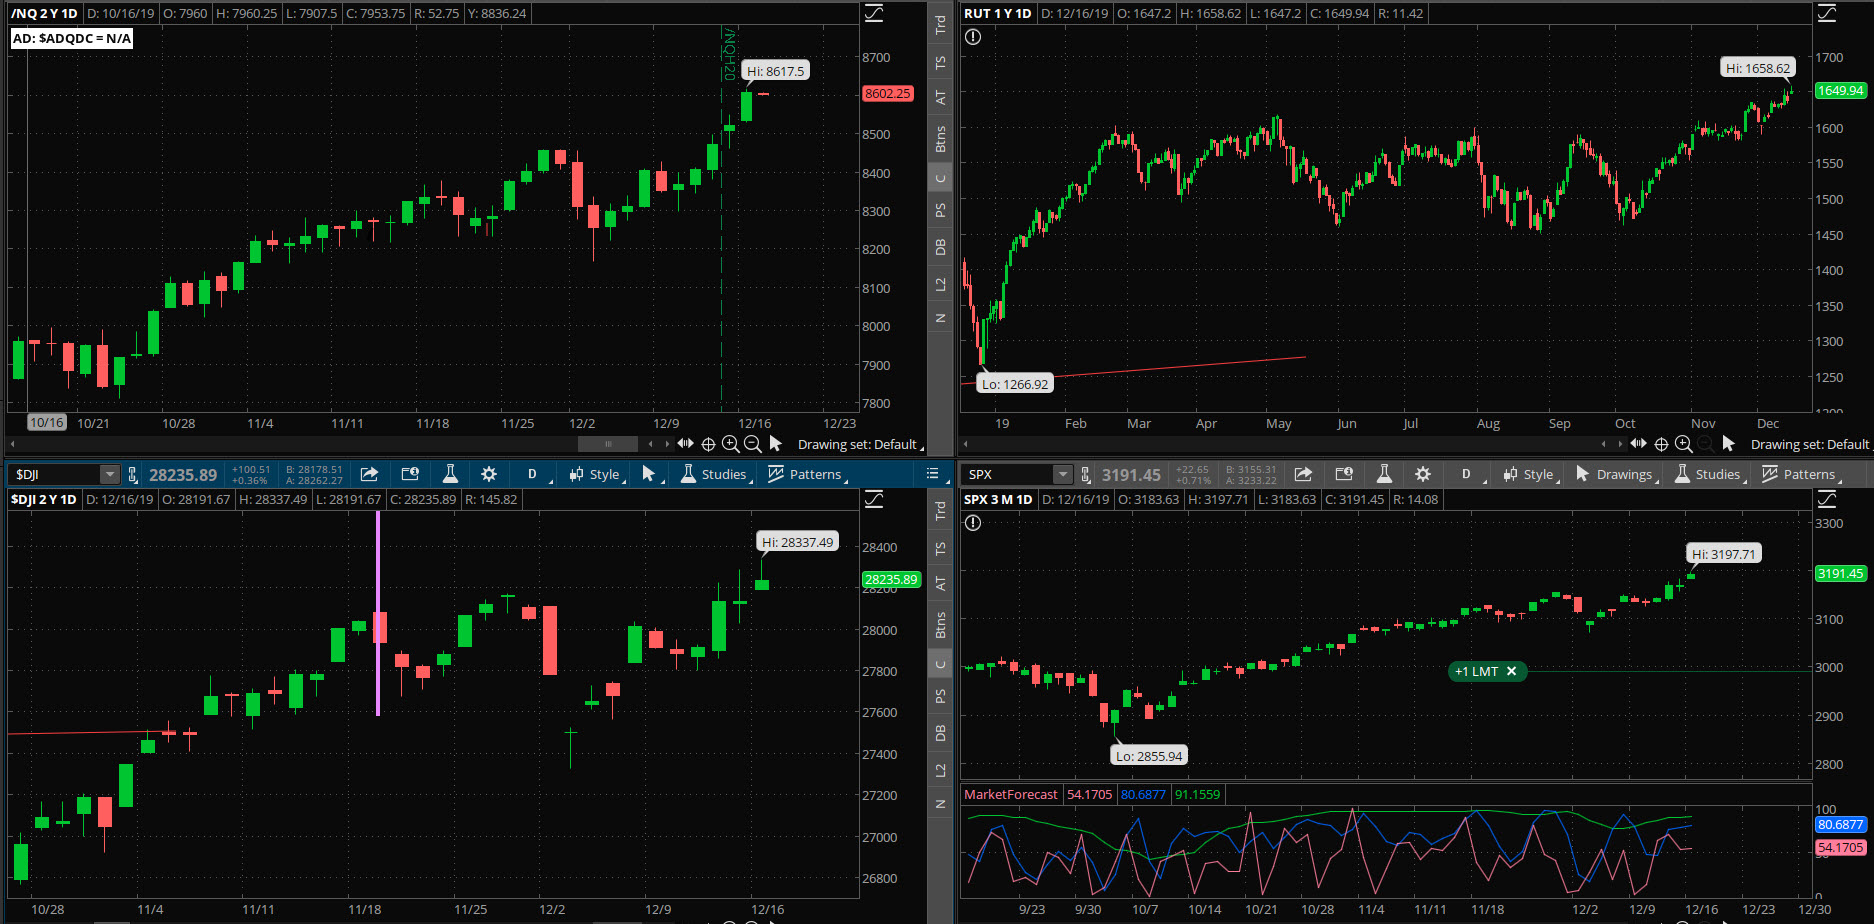1874x924 pixels.
Task: Open chart settings gear in SPX toolbar
Action: click(1423, 474)
